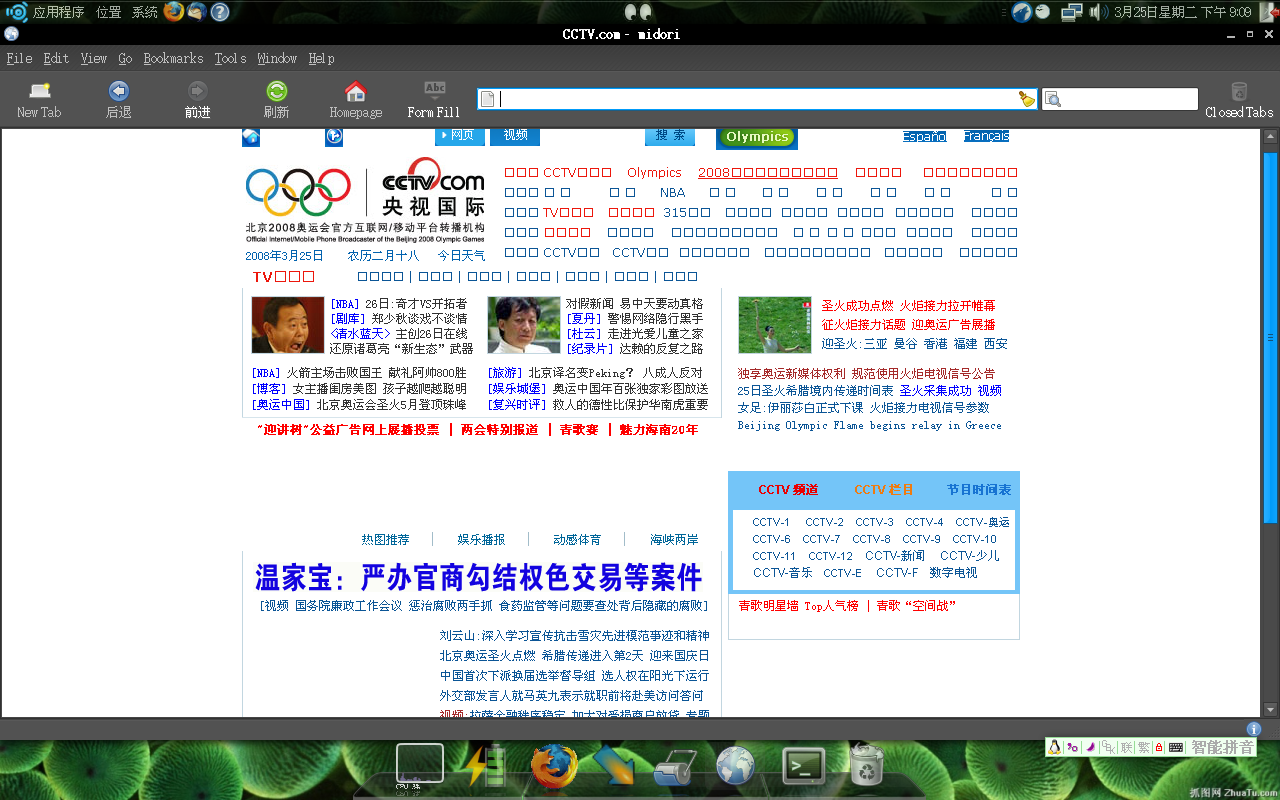The width and height of the screenshot is (1280, 800).
Task: Reload the page with 刷新
Action: tap(277, 100)
